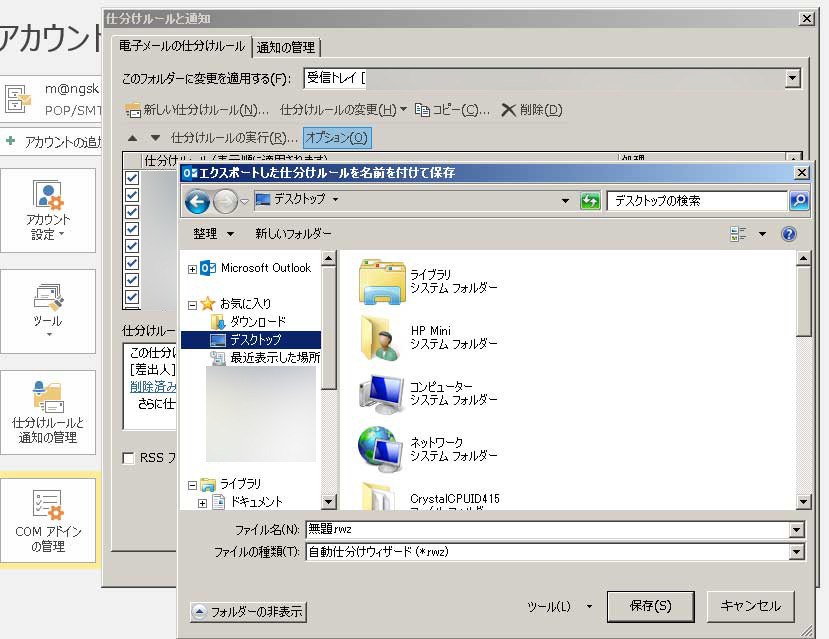Screen dimensions: 829x639
Task: Click the back navigation arrow button
Action: pyautogui.click(x=197, y=201)
